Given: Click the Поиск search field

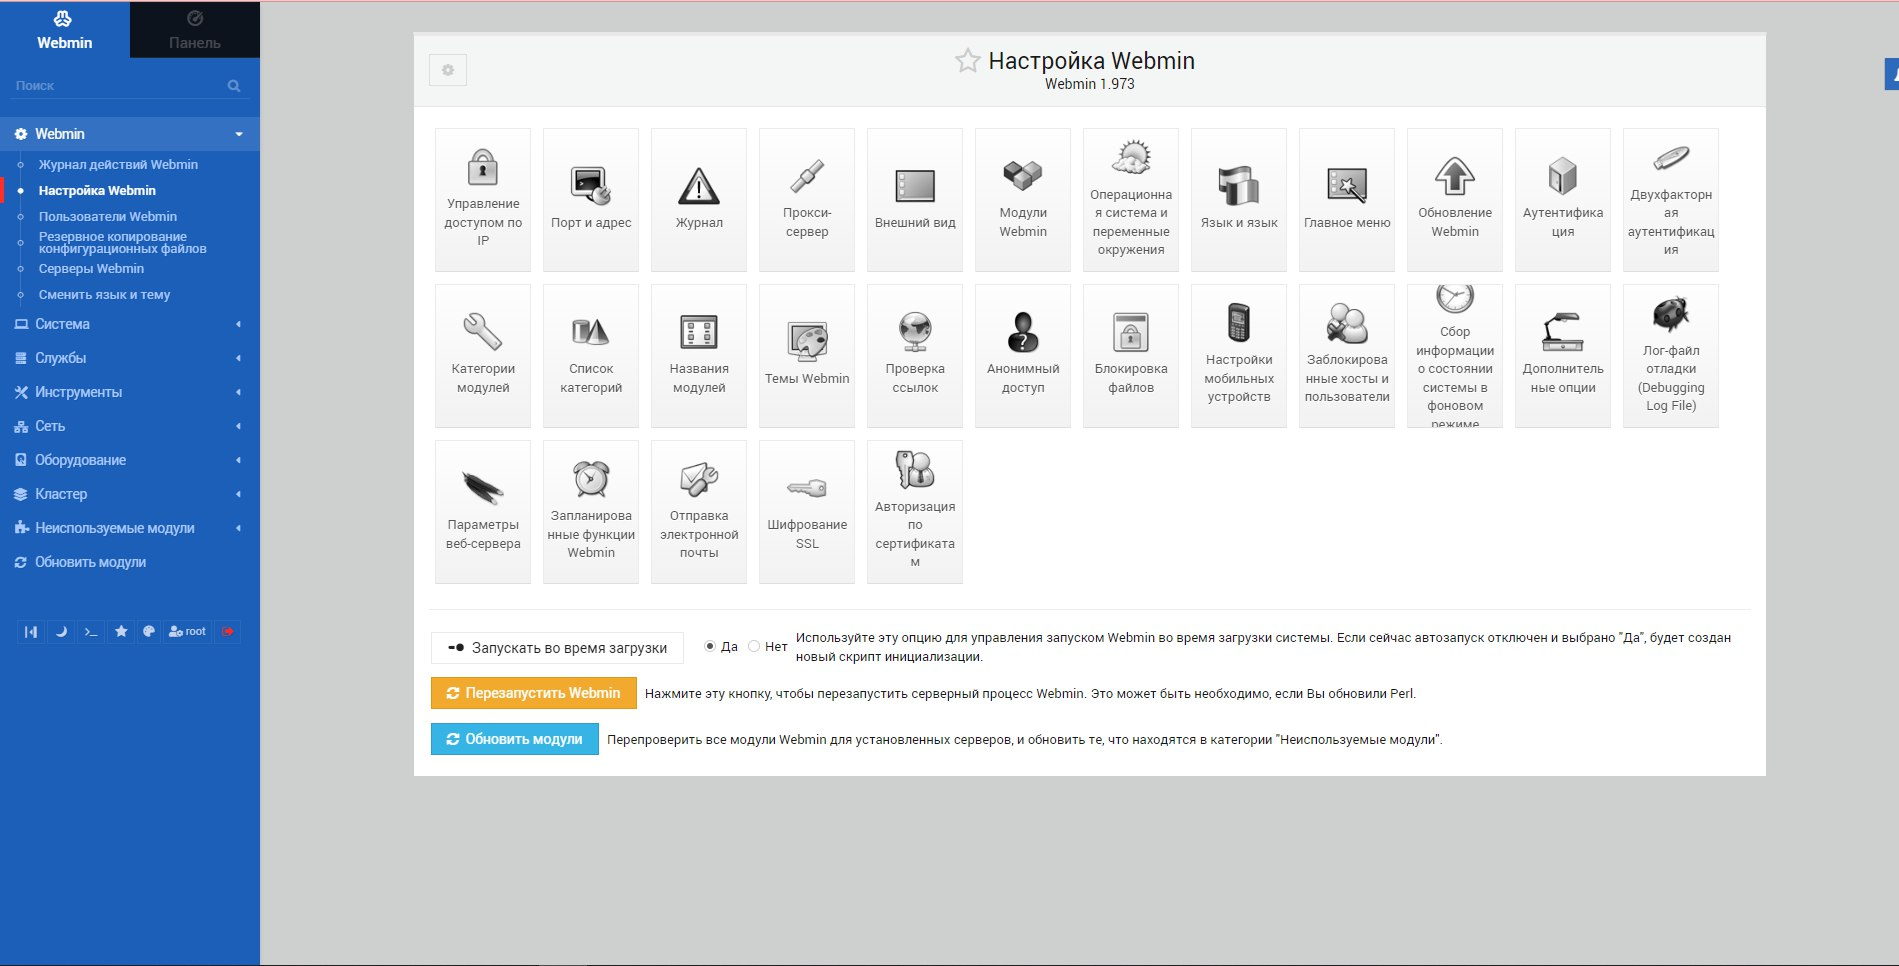Looking at the screenshot, I should coord(118,86).
